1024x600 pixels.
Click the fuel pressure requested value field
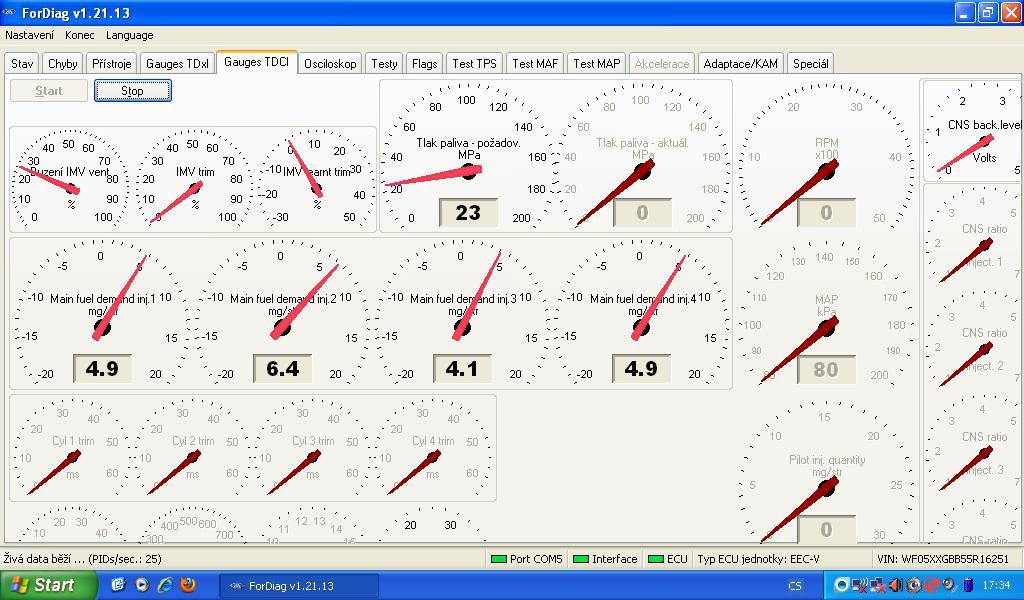(x=468, y=212)
